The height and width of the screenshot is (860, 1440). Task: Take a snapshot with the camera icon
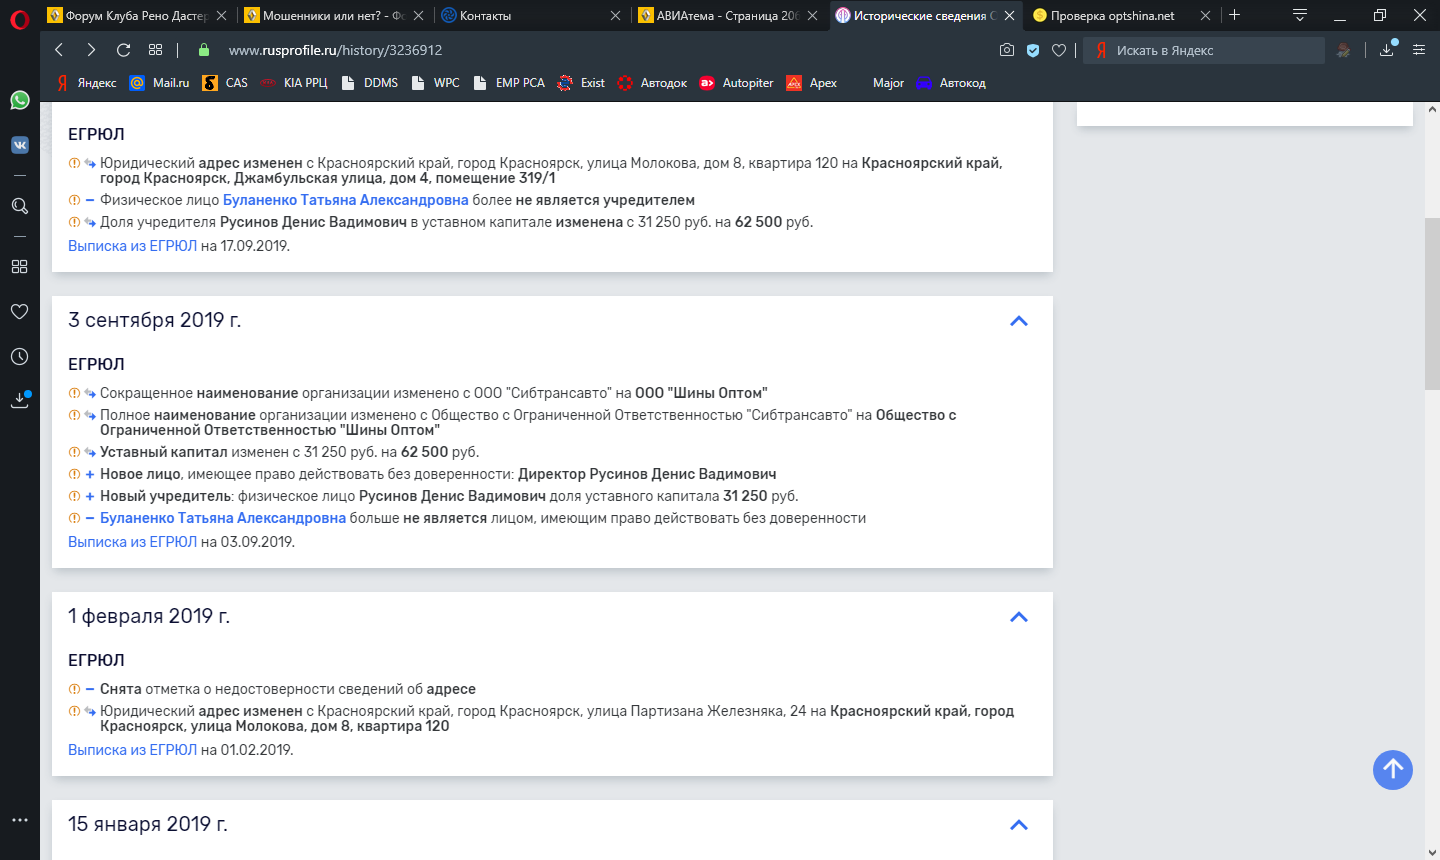coord(1007,50)
